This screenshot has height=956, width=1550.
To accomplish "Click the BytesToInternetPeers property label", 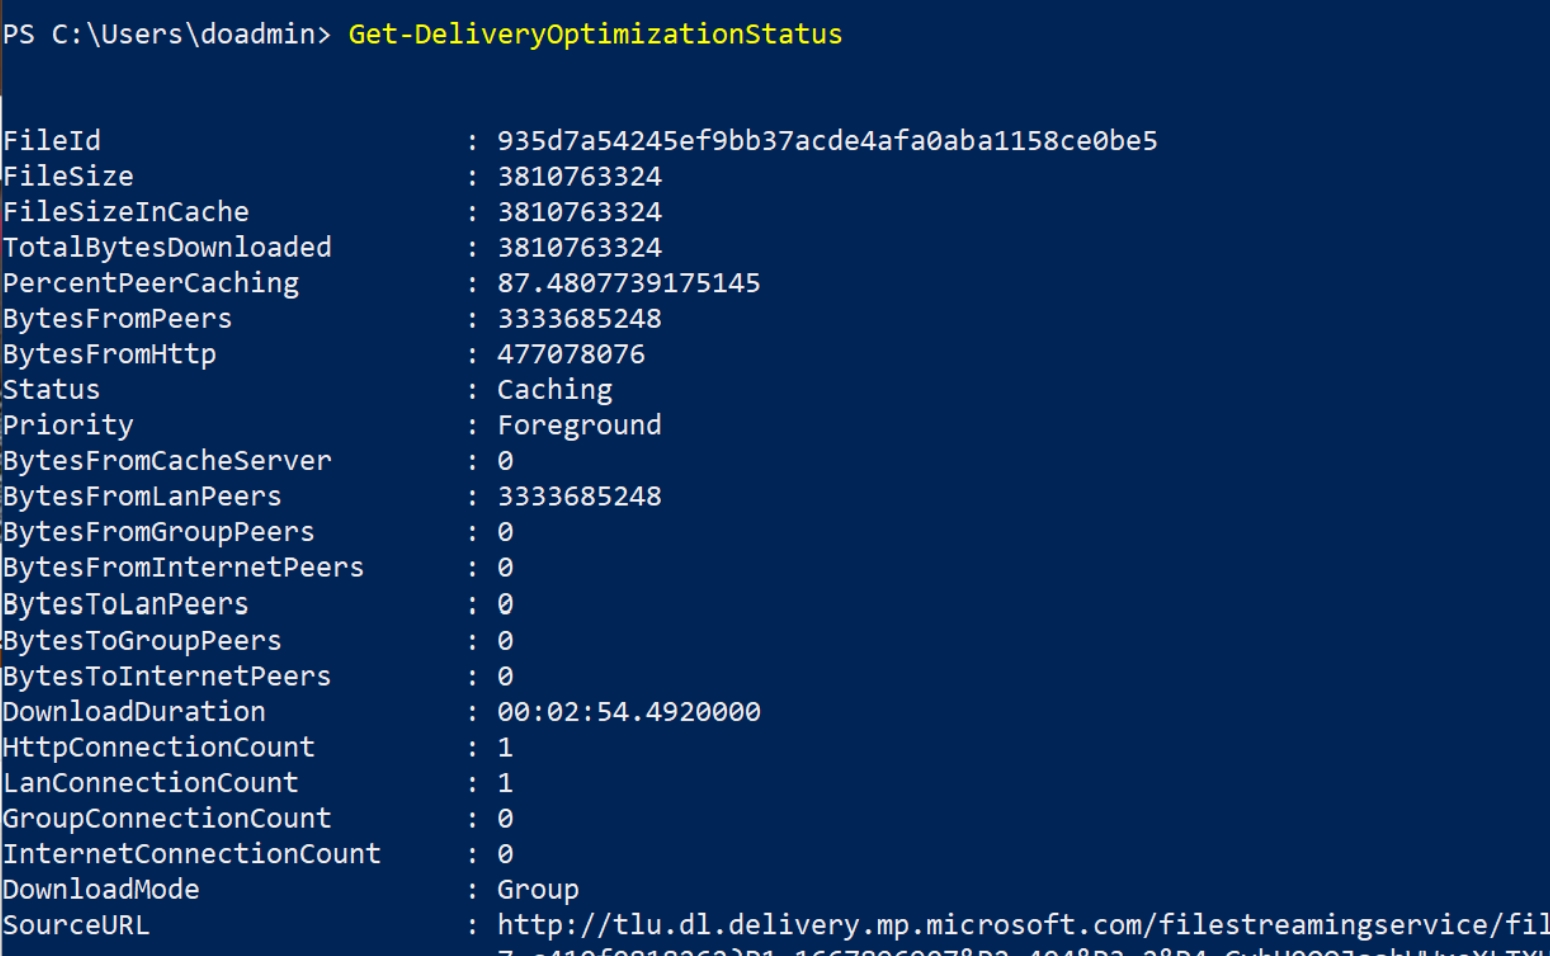I will pos(167,676).
